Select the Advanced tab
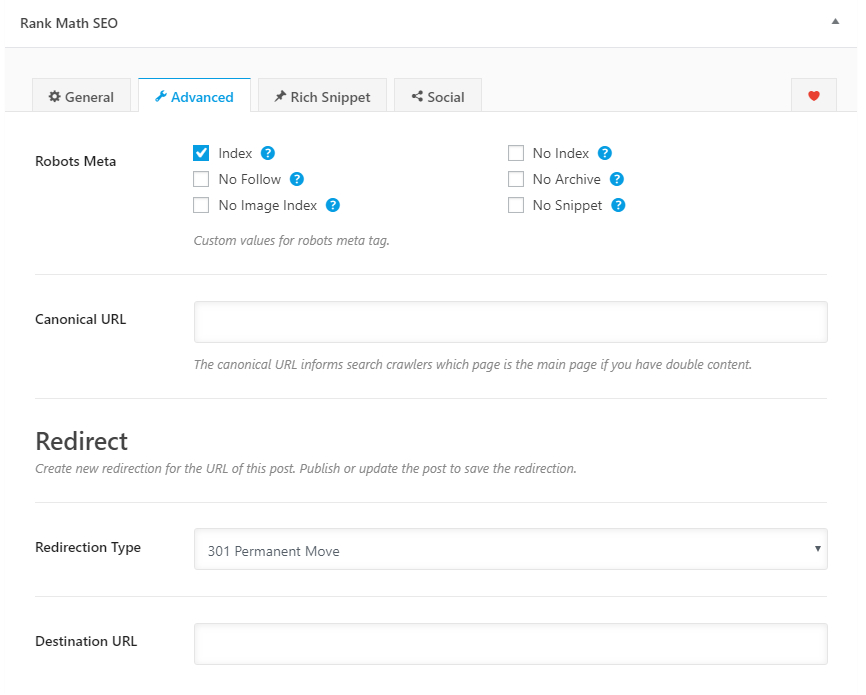This screenshot has width=866, height=695. (194, 96)
